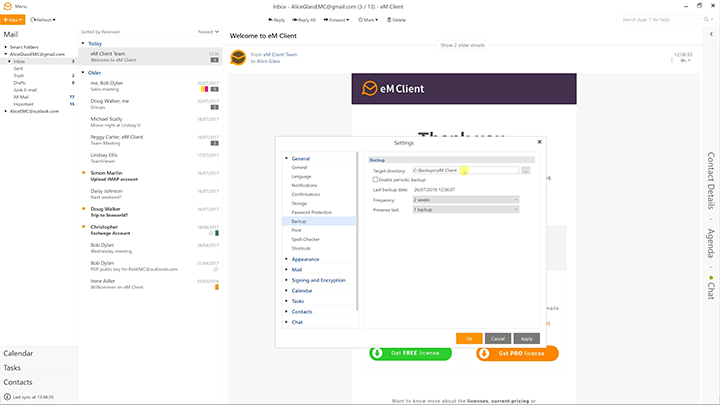The width and height of the screenshot is (720, 405).
Task: Select Notifications in Settings tree
Action: [304, 186]
